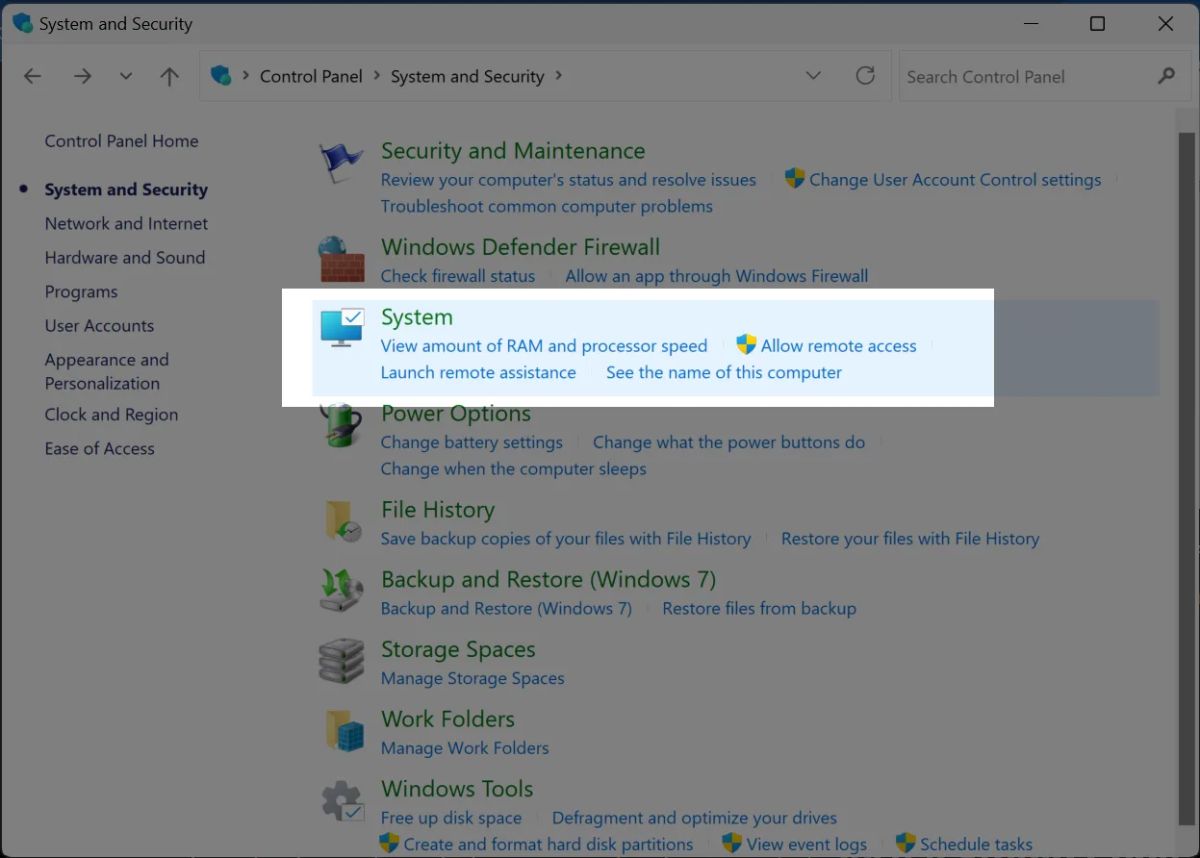
Task: Select Programs category in sidebar
Action: coord(81,291)
